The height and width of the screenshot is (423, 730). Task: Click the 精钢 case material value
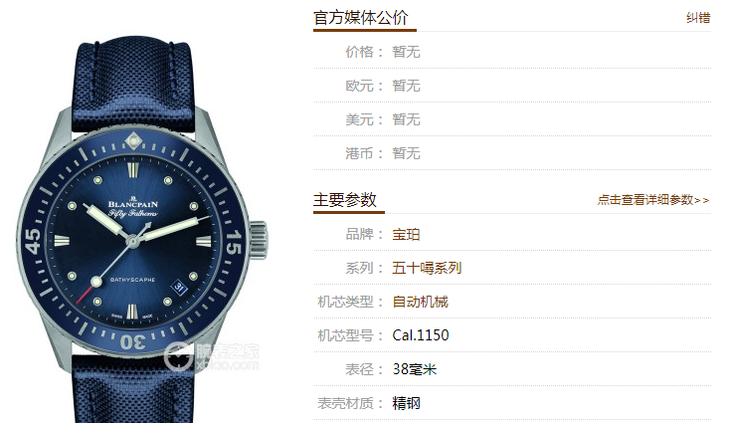(x=406, y=403)
